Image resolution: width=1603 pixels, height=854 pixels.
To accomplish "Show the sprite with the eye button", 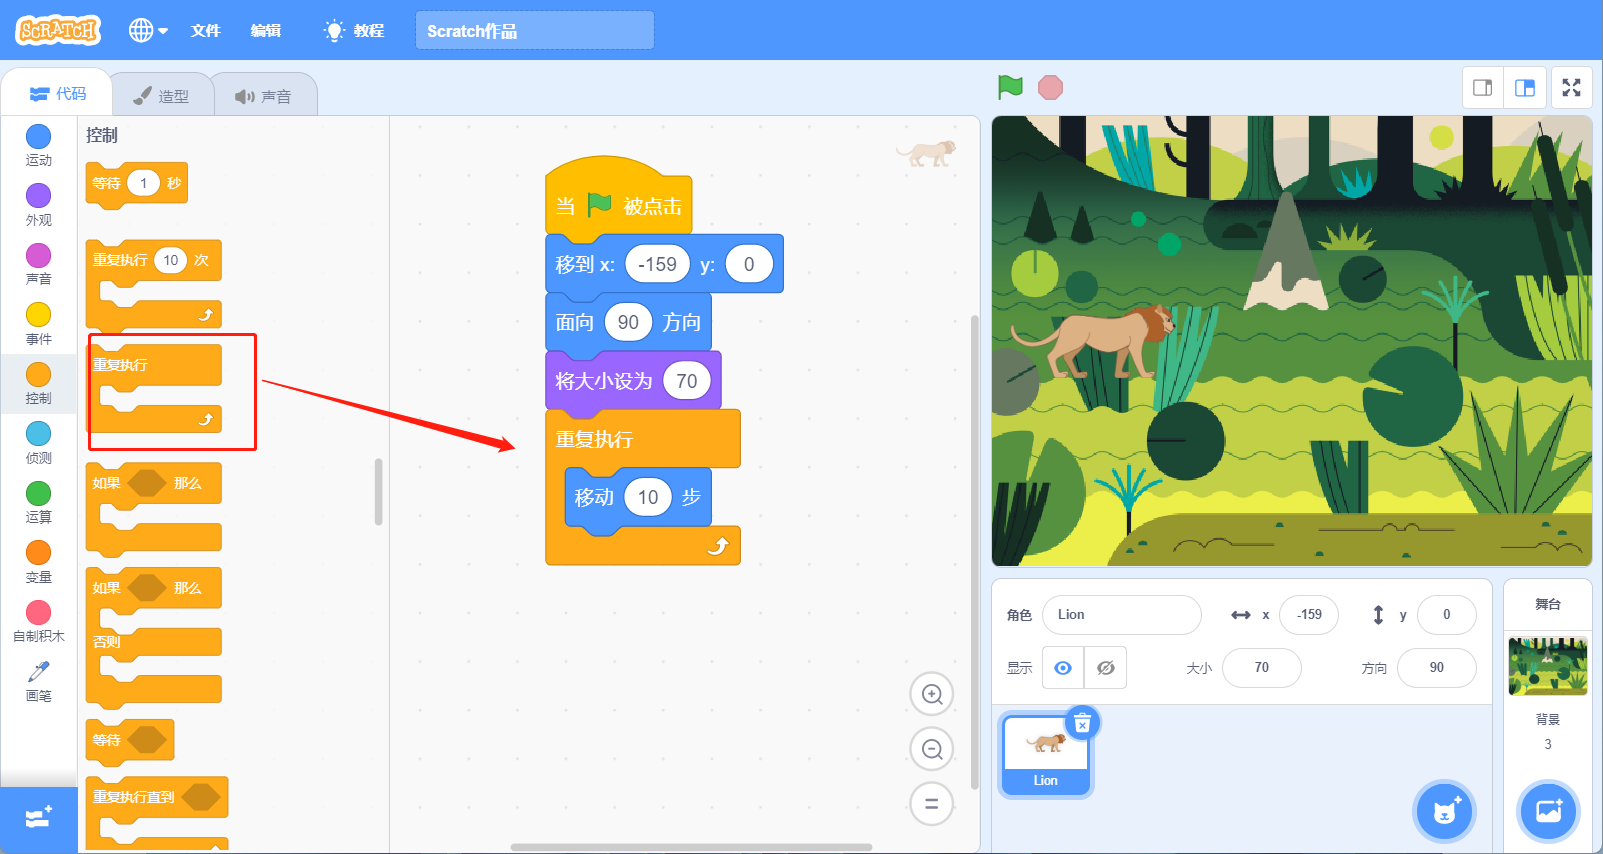I will pyautogui.click(x=1063, y=668).
